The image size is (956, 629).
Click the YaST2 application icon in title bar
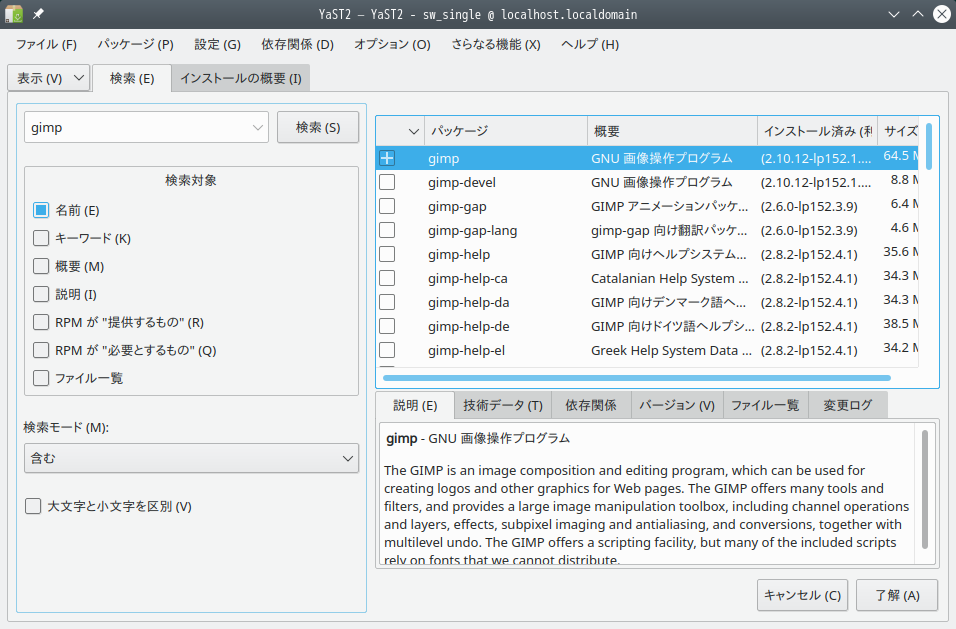[13, 14]
